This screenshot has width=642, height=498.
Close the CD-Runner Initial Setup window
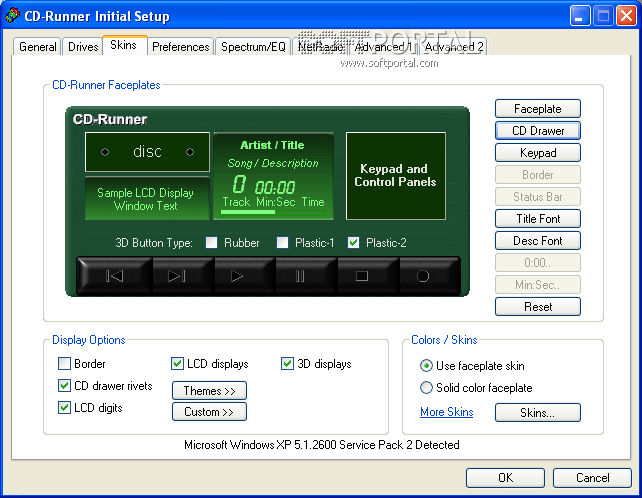pos(626,16)
